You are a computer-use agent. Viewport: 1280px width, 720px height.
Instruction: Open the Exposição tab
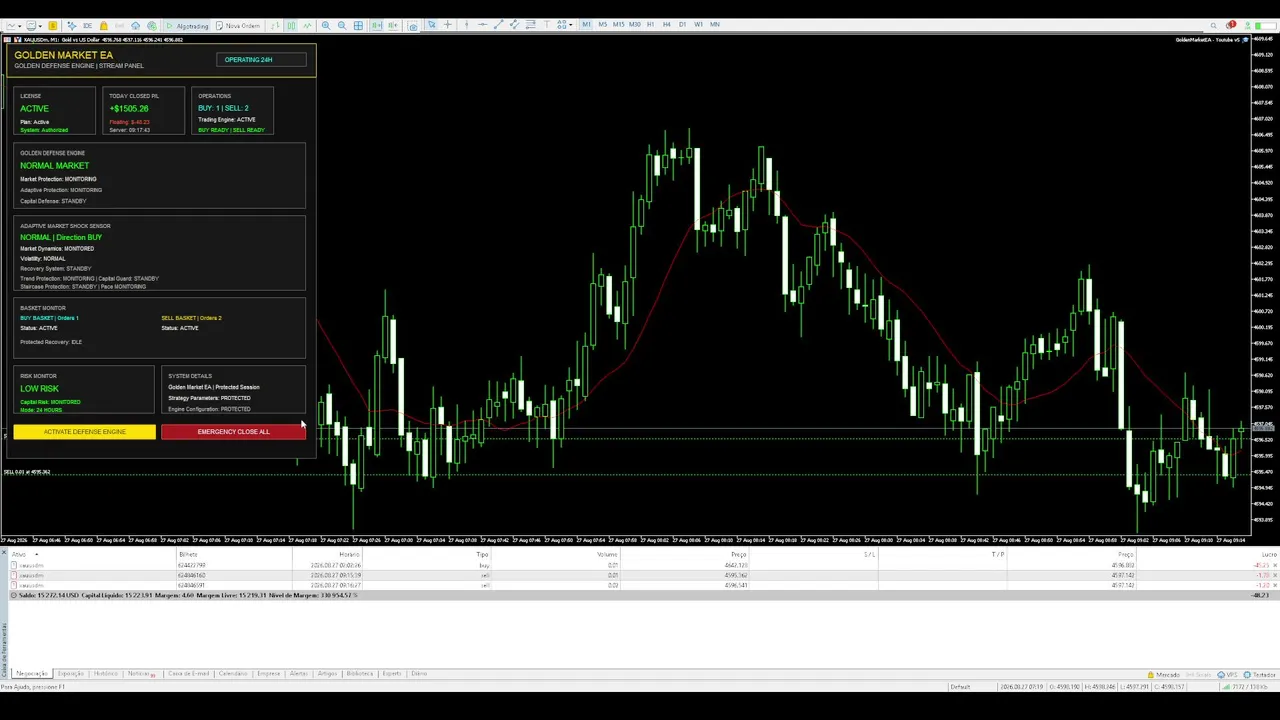tap(71, 674)
